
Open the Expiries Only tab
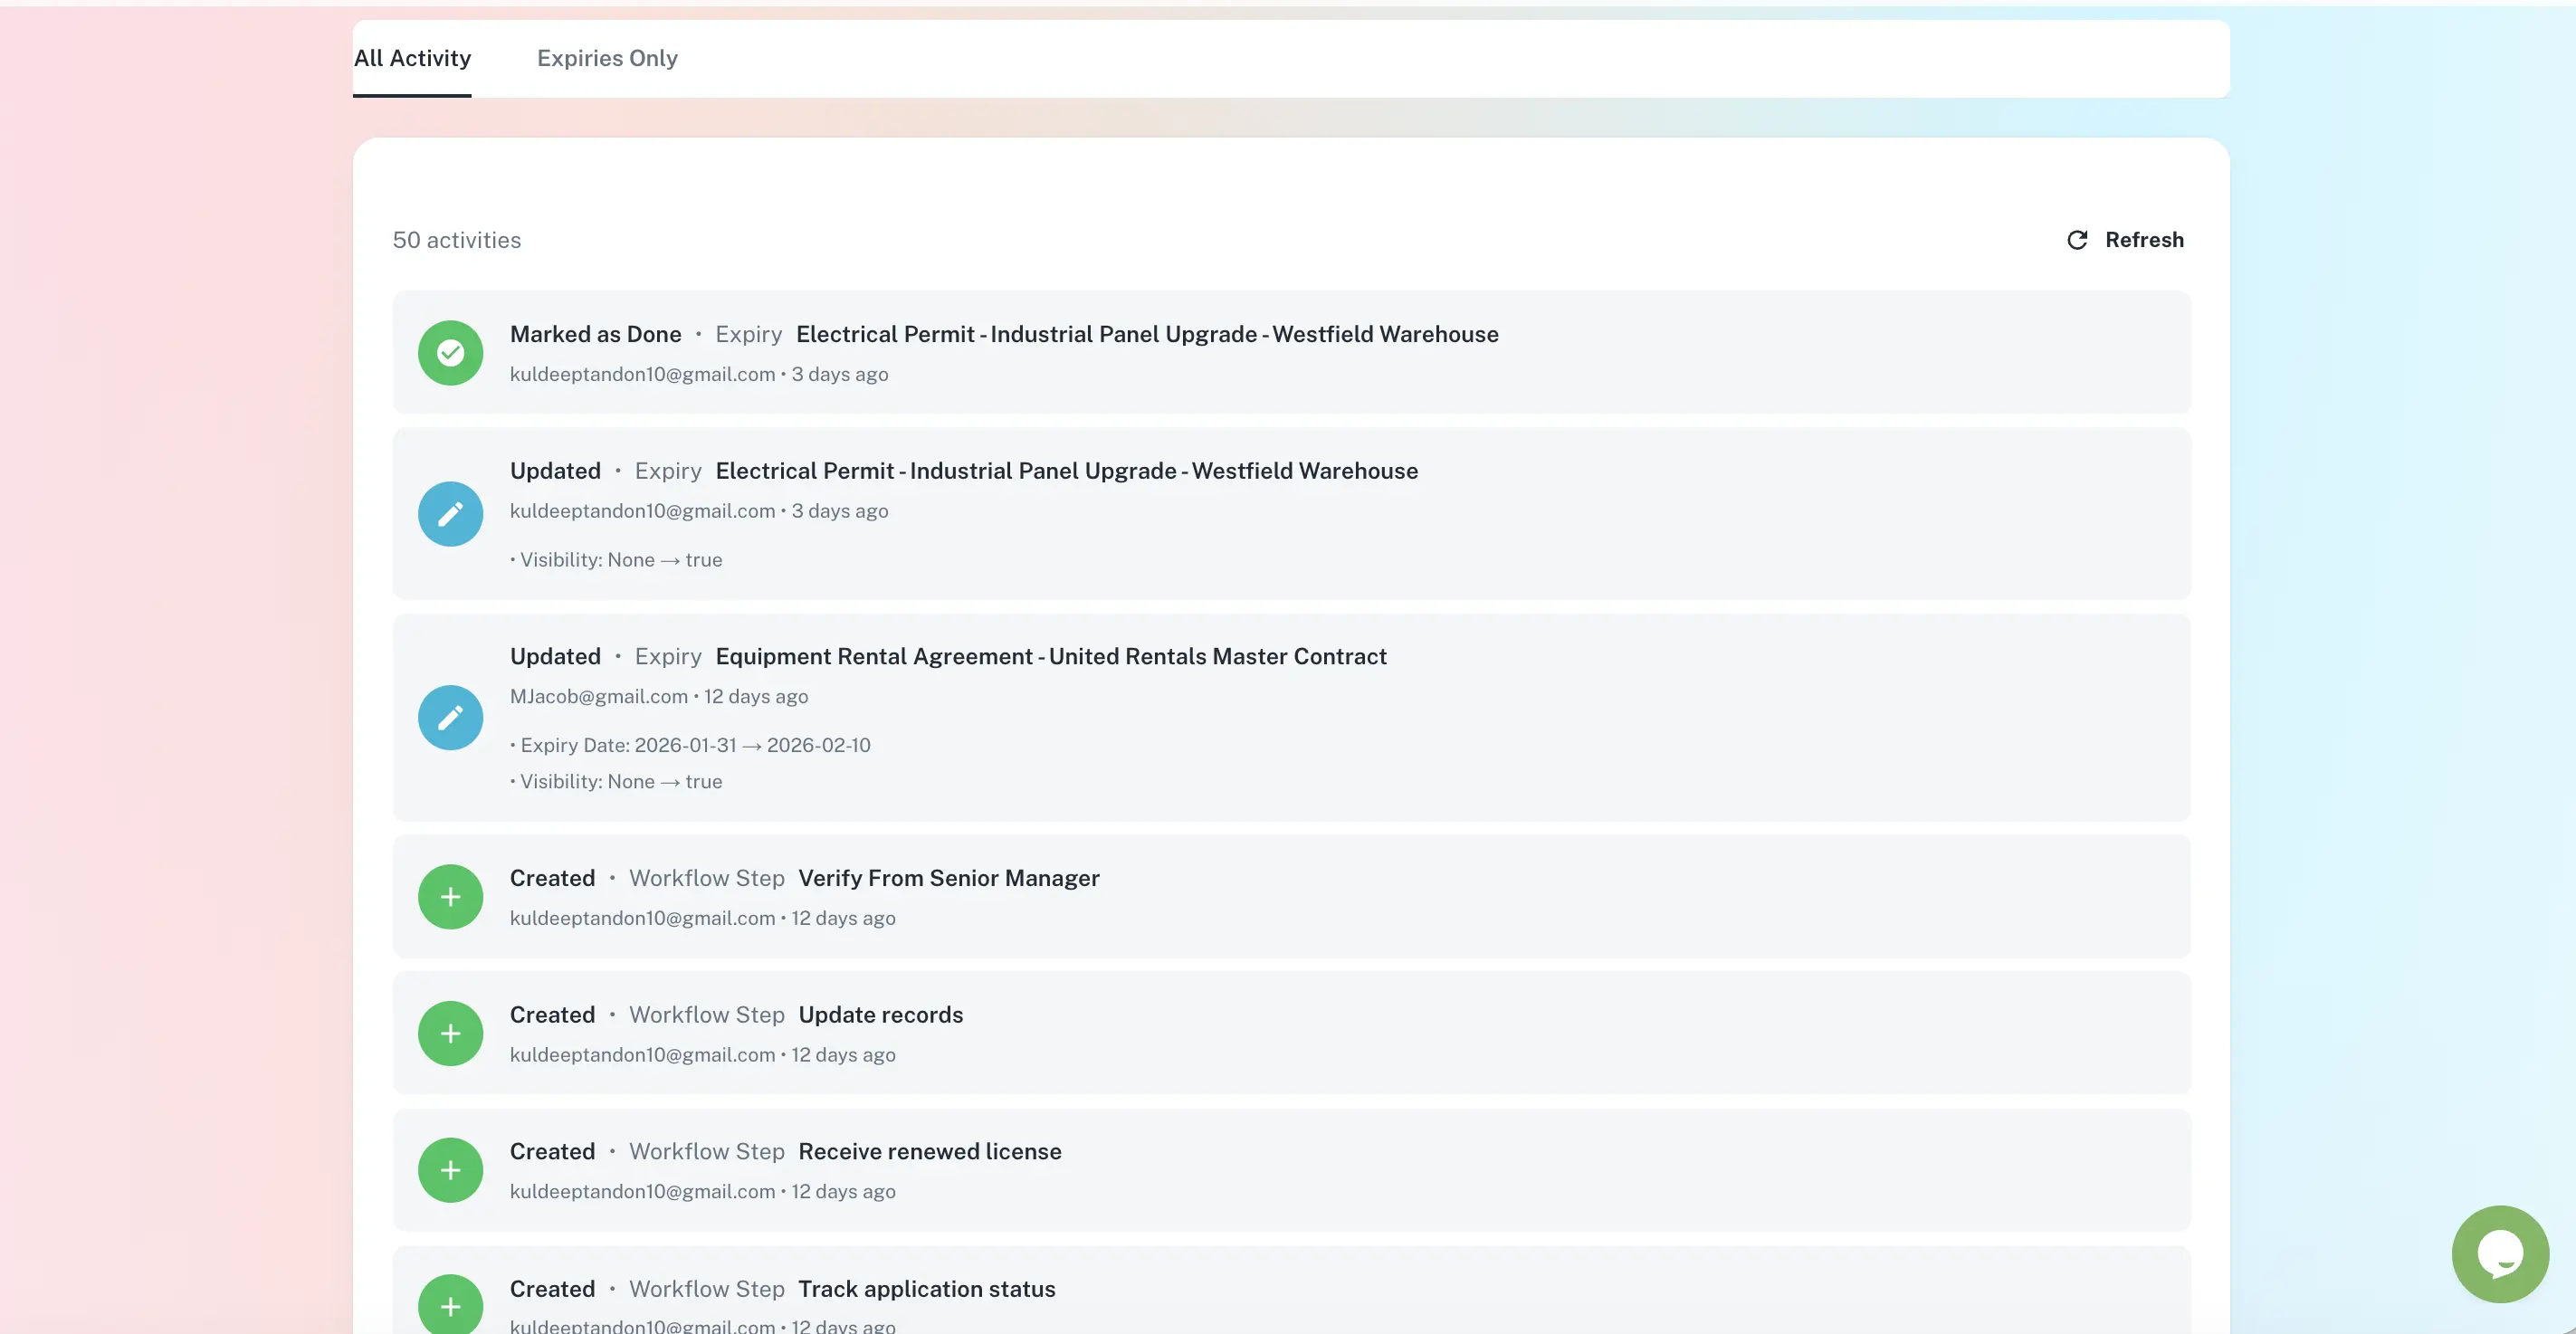607,58
